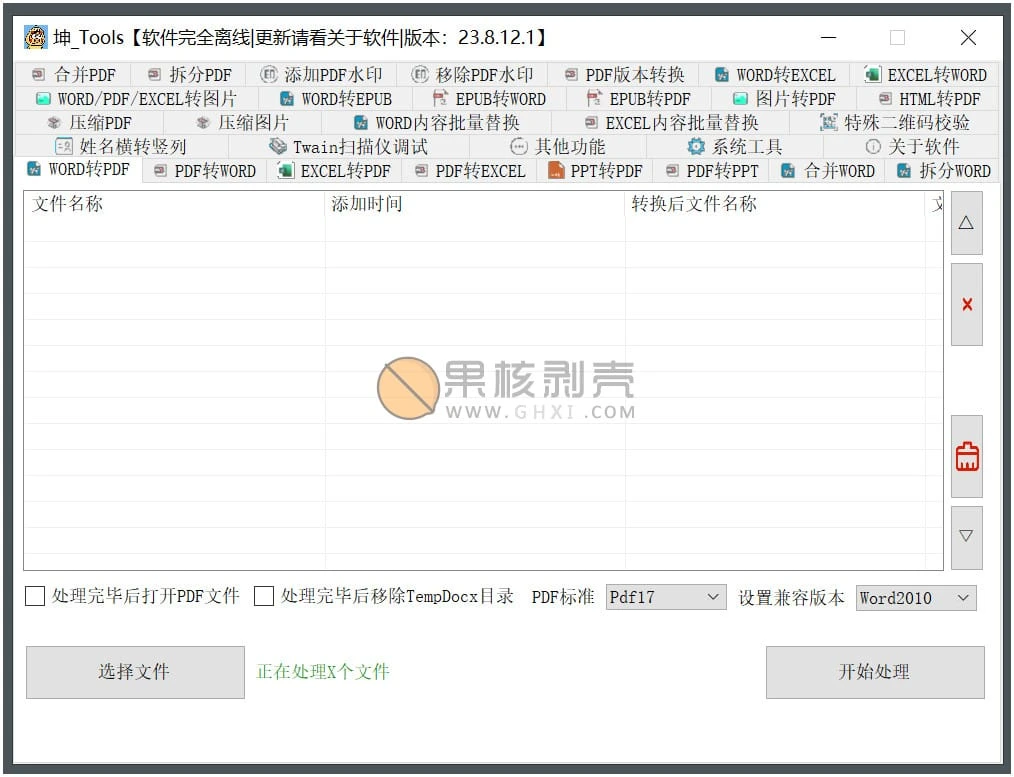This screenshot has height=777, width=1014.
Task: Open the 合并PDF tab
Action: pyautogui.click(x=73, y=75)
